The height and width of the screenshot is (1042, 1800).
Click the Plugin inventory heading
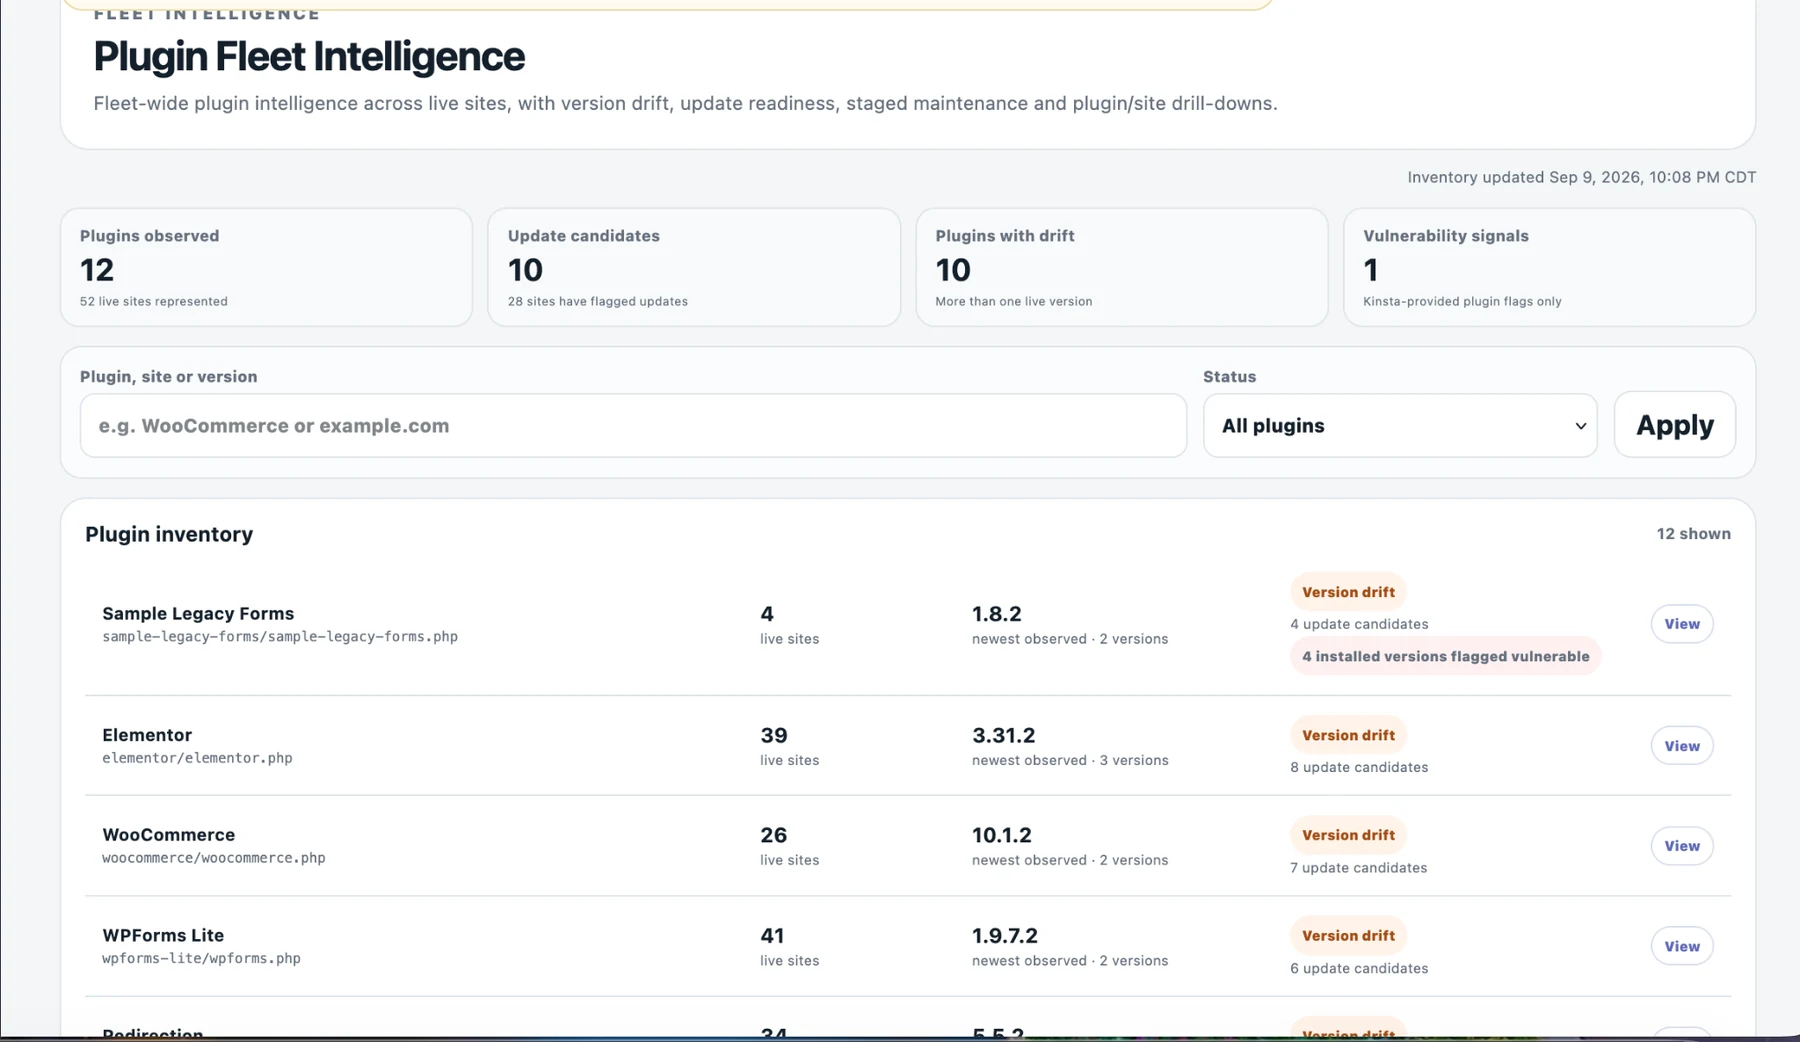[x=169, y=534]
